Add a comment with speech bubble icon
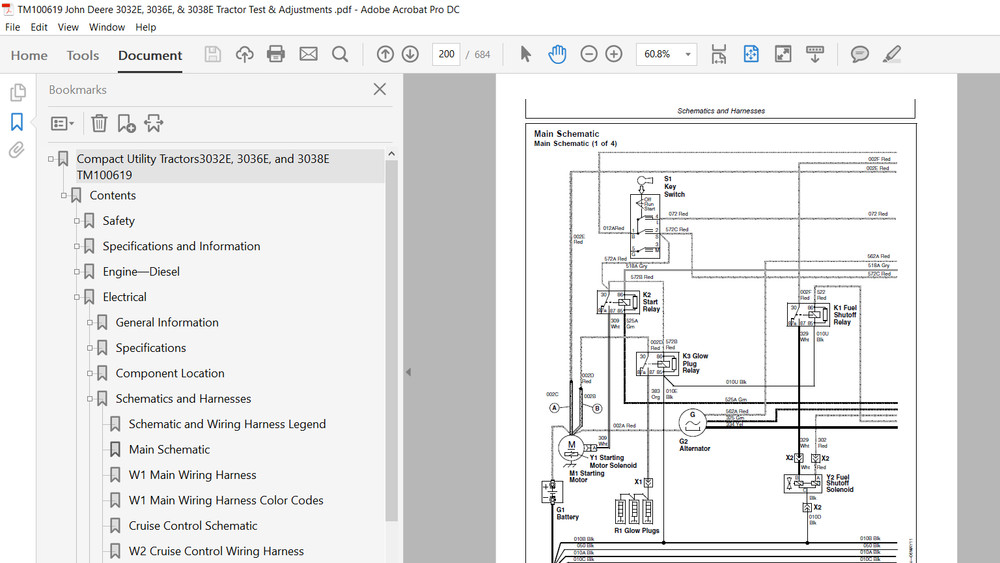The height and width of the screenshot is (563, 1000). (x=860, y=54)
